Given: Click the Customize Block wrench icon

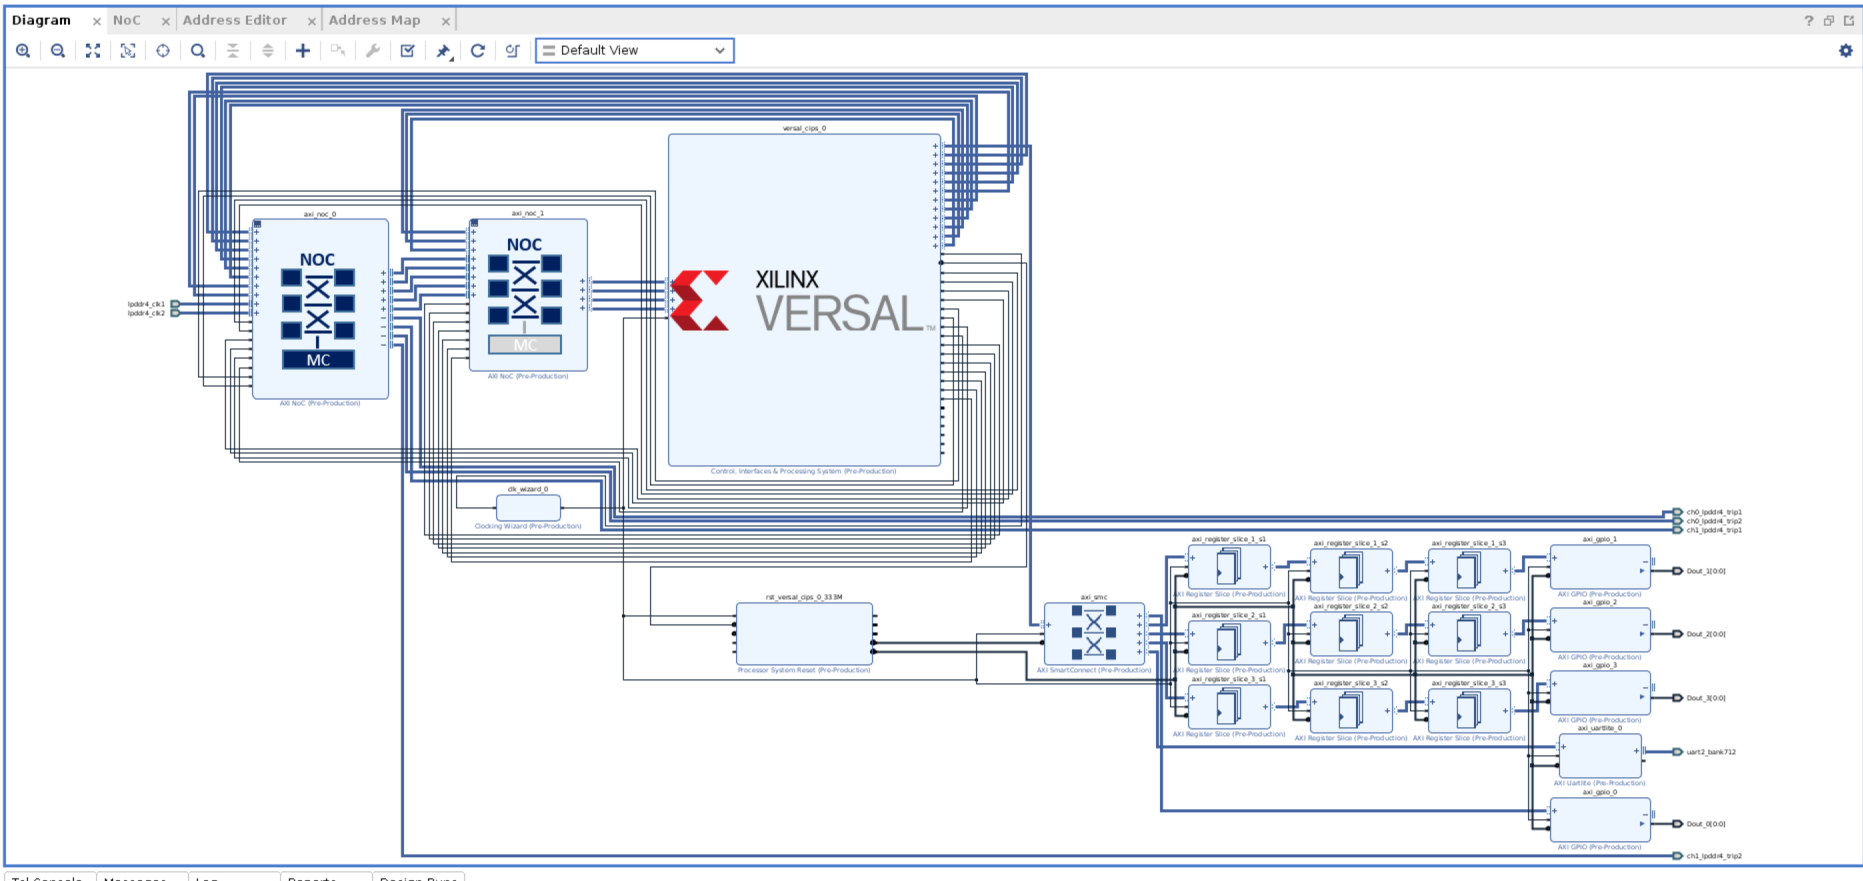Looking at the screenshot, I should click(x=373, y=51).
